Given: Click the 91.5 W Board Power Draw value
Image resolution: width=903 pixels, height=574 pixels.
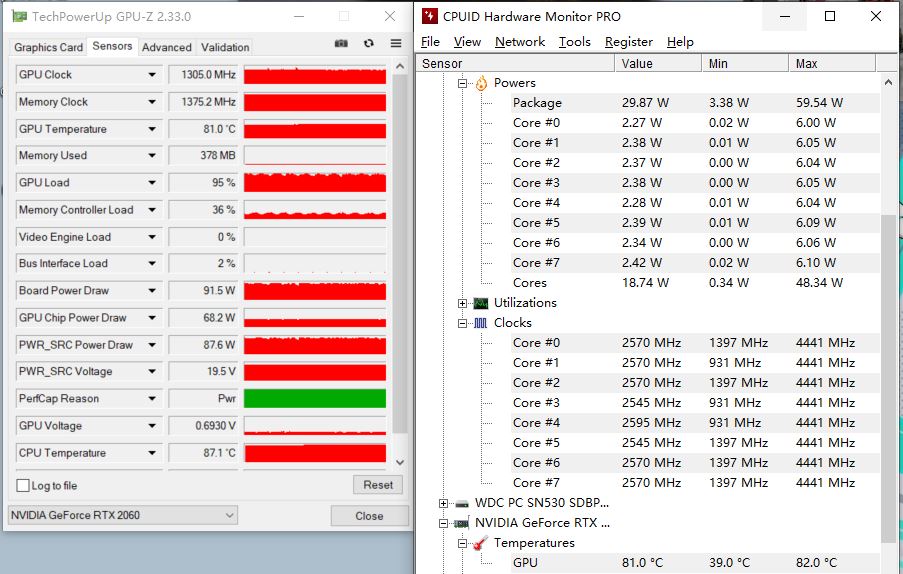Looking at the screenshot, I should pos(219,291).
